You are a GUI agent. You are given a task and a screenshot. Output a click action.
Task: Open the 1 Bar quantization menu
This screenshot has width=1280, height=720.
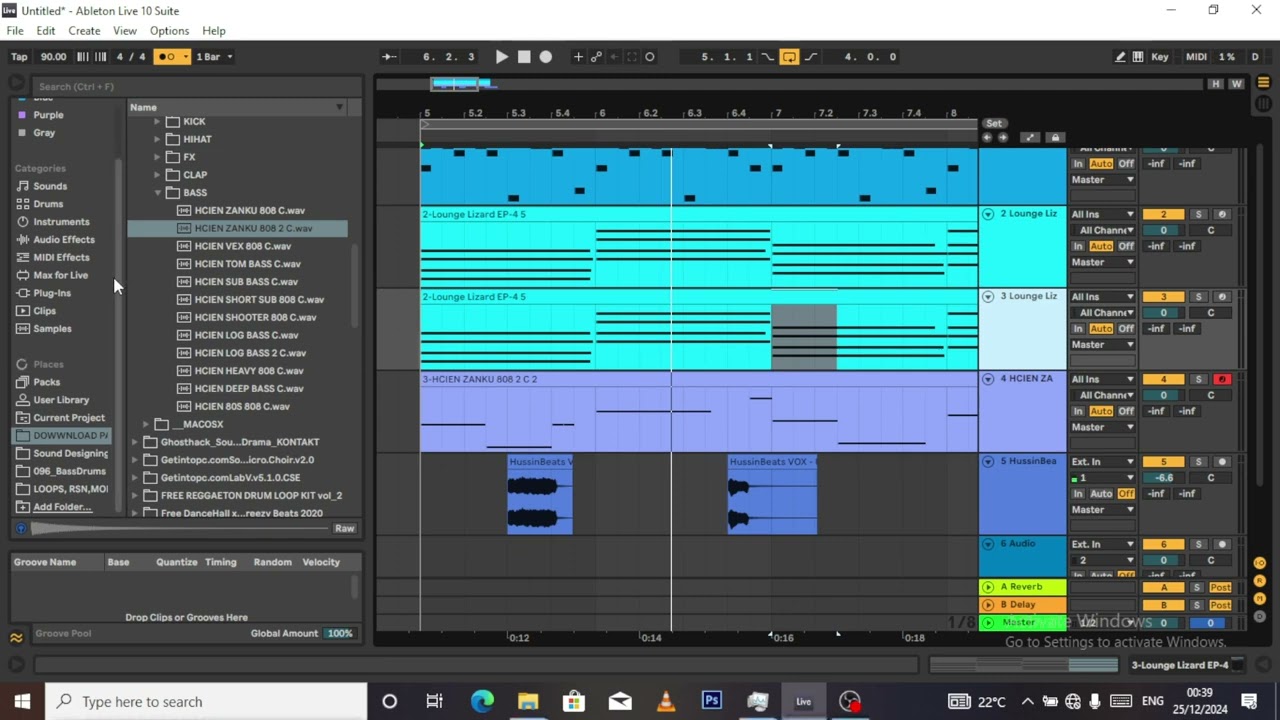click(x=214, y=57)
